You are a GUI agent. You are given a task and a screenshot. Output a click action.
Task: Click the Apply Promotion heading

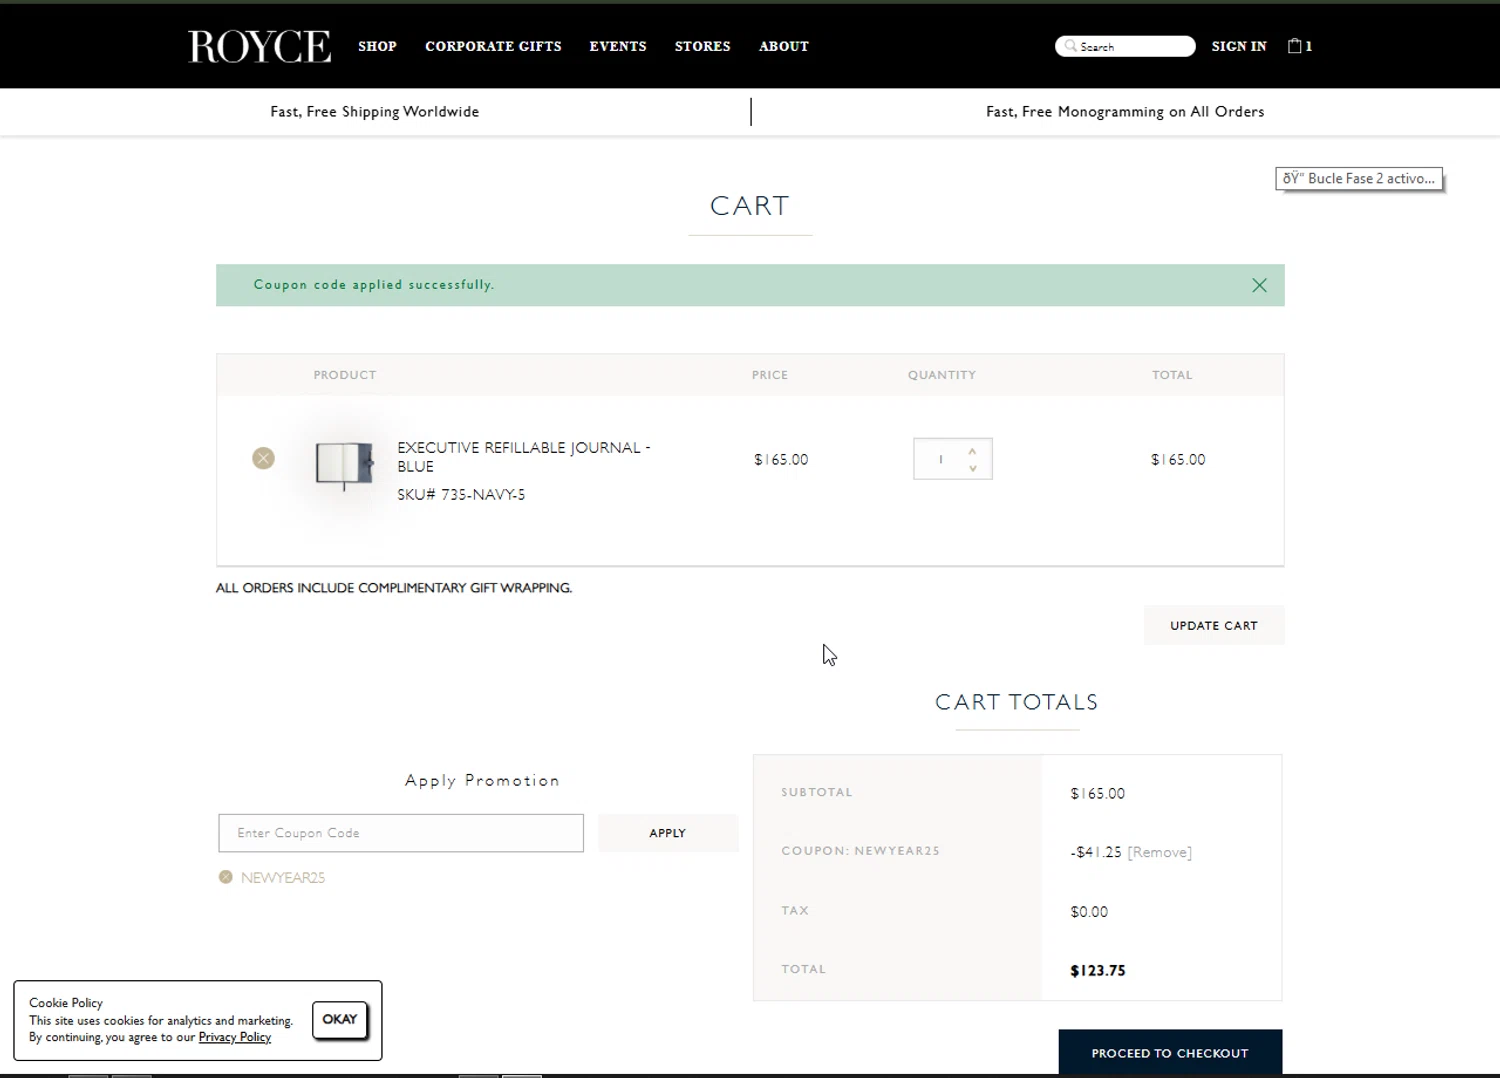click(482, 780)
